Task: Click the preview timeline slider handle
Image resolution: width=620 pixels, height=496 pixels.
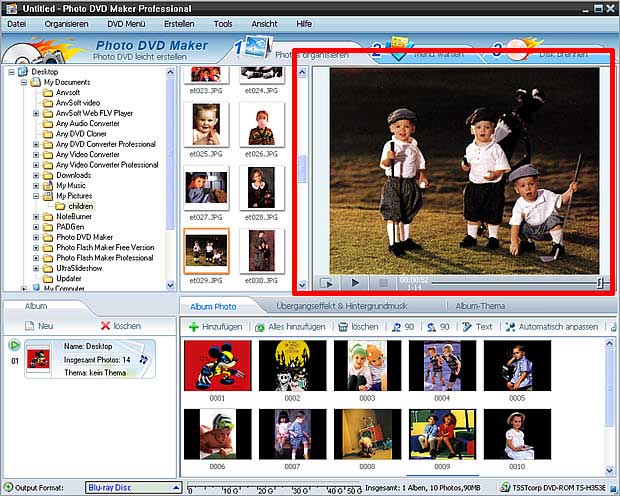Action: click(x=600, y=282)
